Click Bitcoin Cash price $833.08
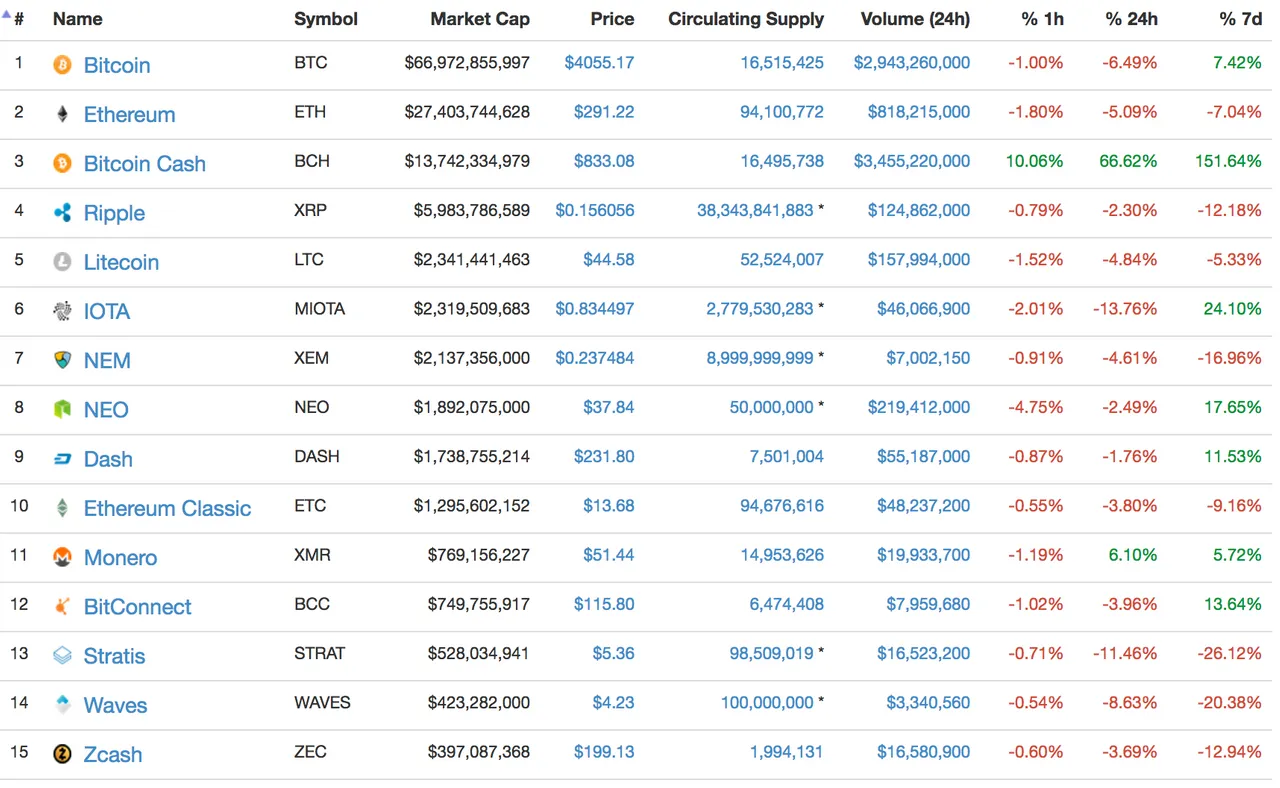1280x788 pixels. click(x=604, y=161)
